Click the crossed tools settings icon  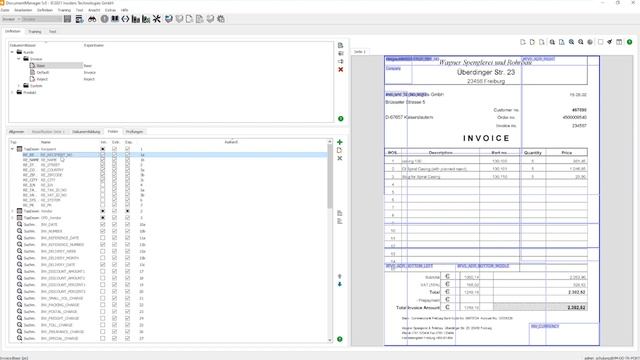(x=157, y=19)
